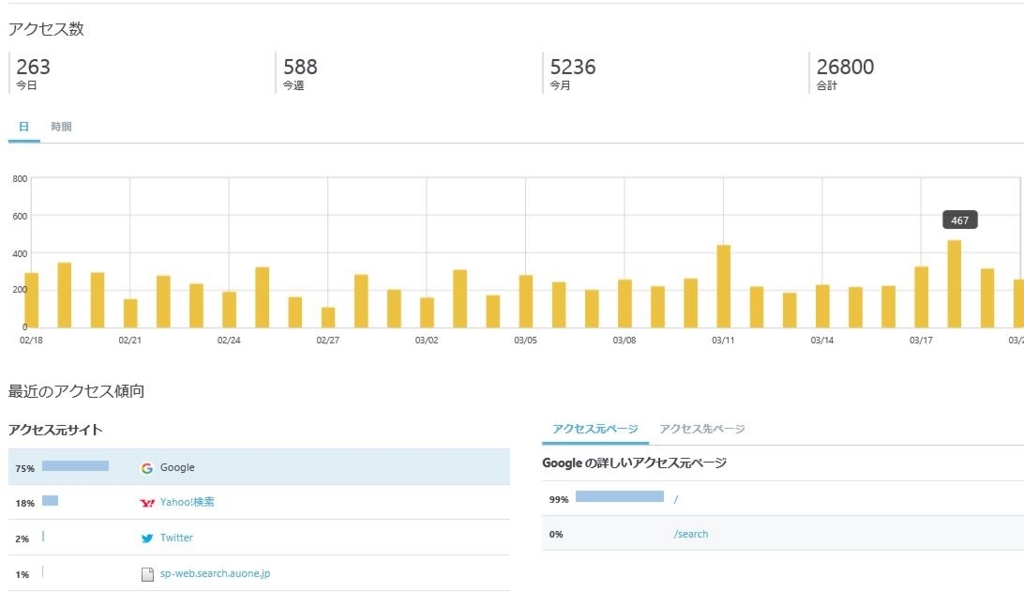
Task: Switch to the 日 daily tab
Action: click(24, 127)
